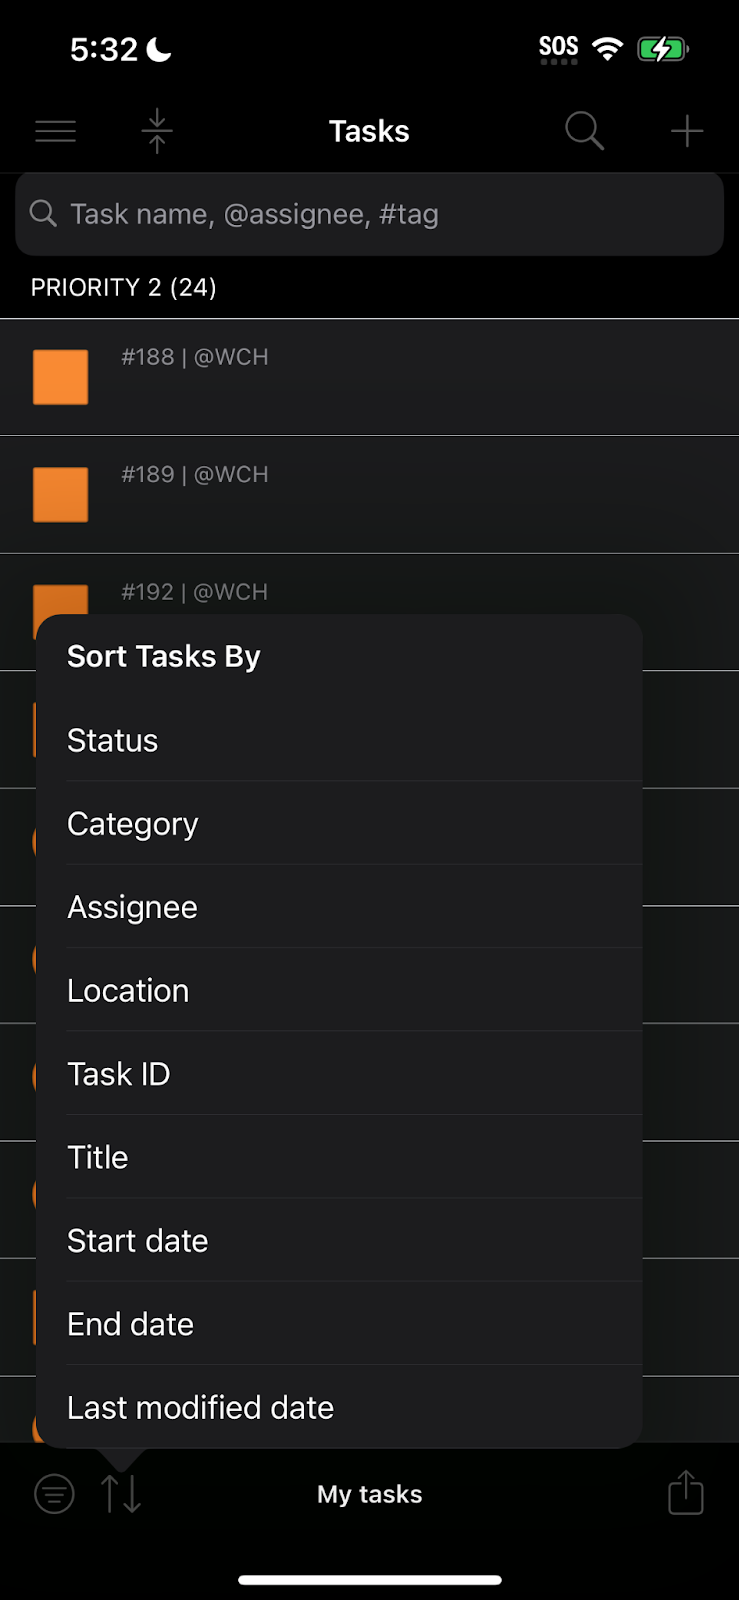This screenshot has width=739, height=1600.
Task: Tap the collapse sections icon
Action: (157, 131)
